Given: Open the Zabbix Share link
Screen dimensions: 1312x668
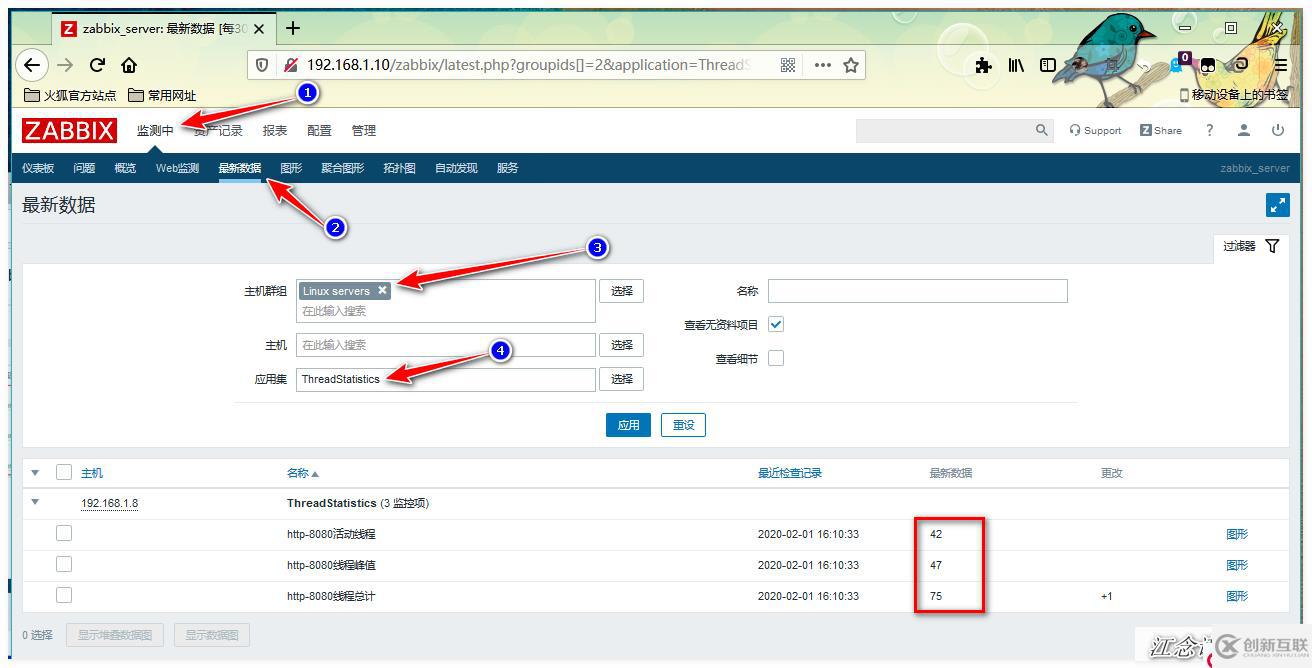Looking at the screenshot, I should click(x=1160, y=130).
